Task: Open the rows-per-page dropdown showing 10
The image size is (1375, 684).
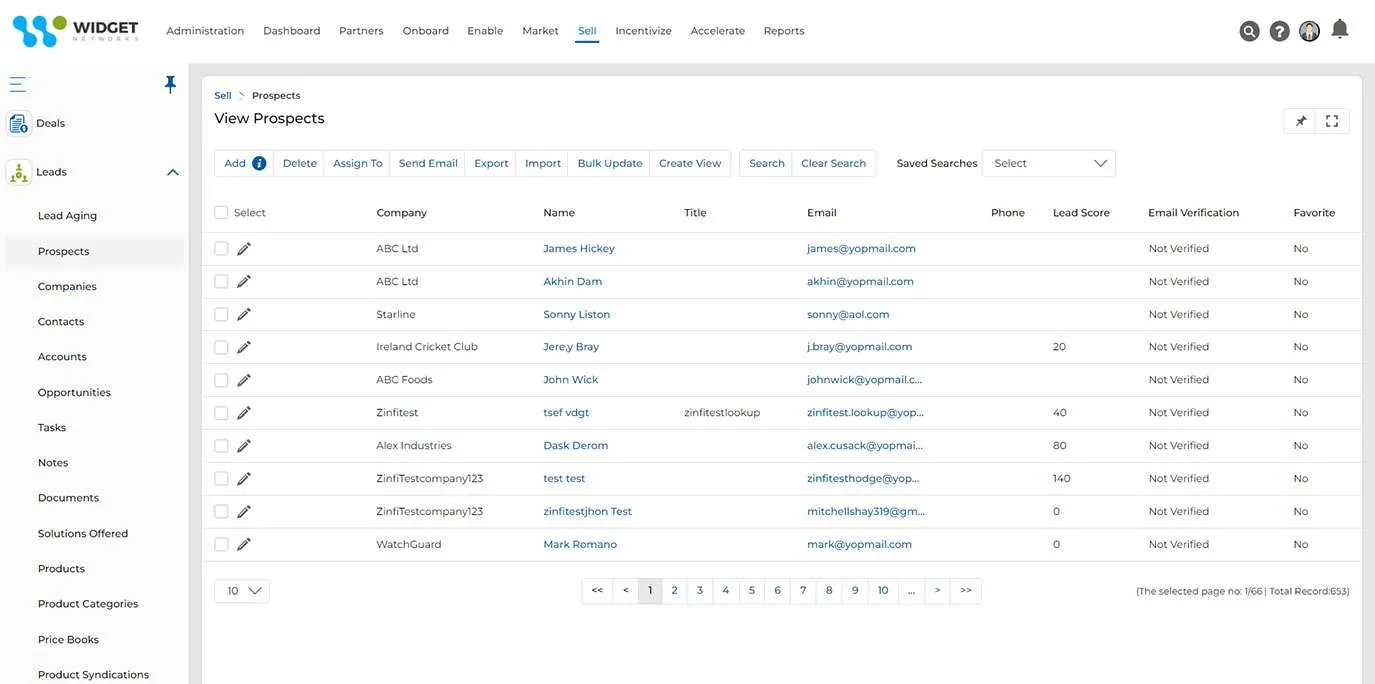Action: click(x=242, y=591)
